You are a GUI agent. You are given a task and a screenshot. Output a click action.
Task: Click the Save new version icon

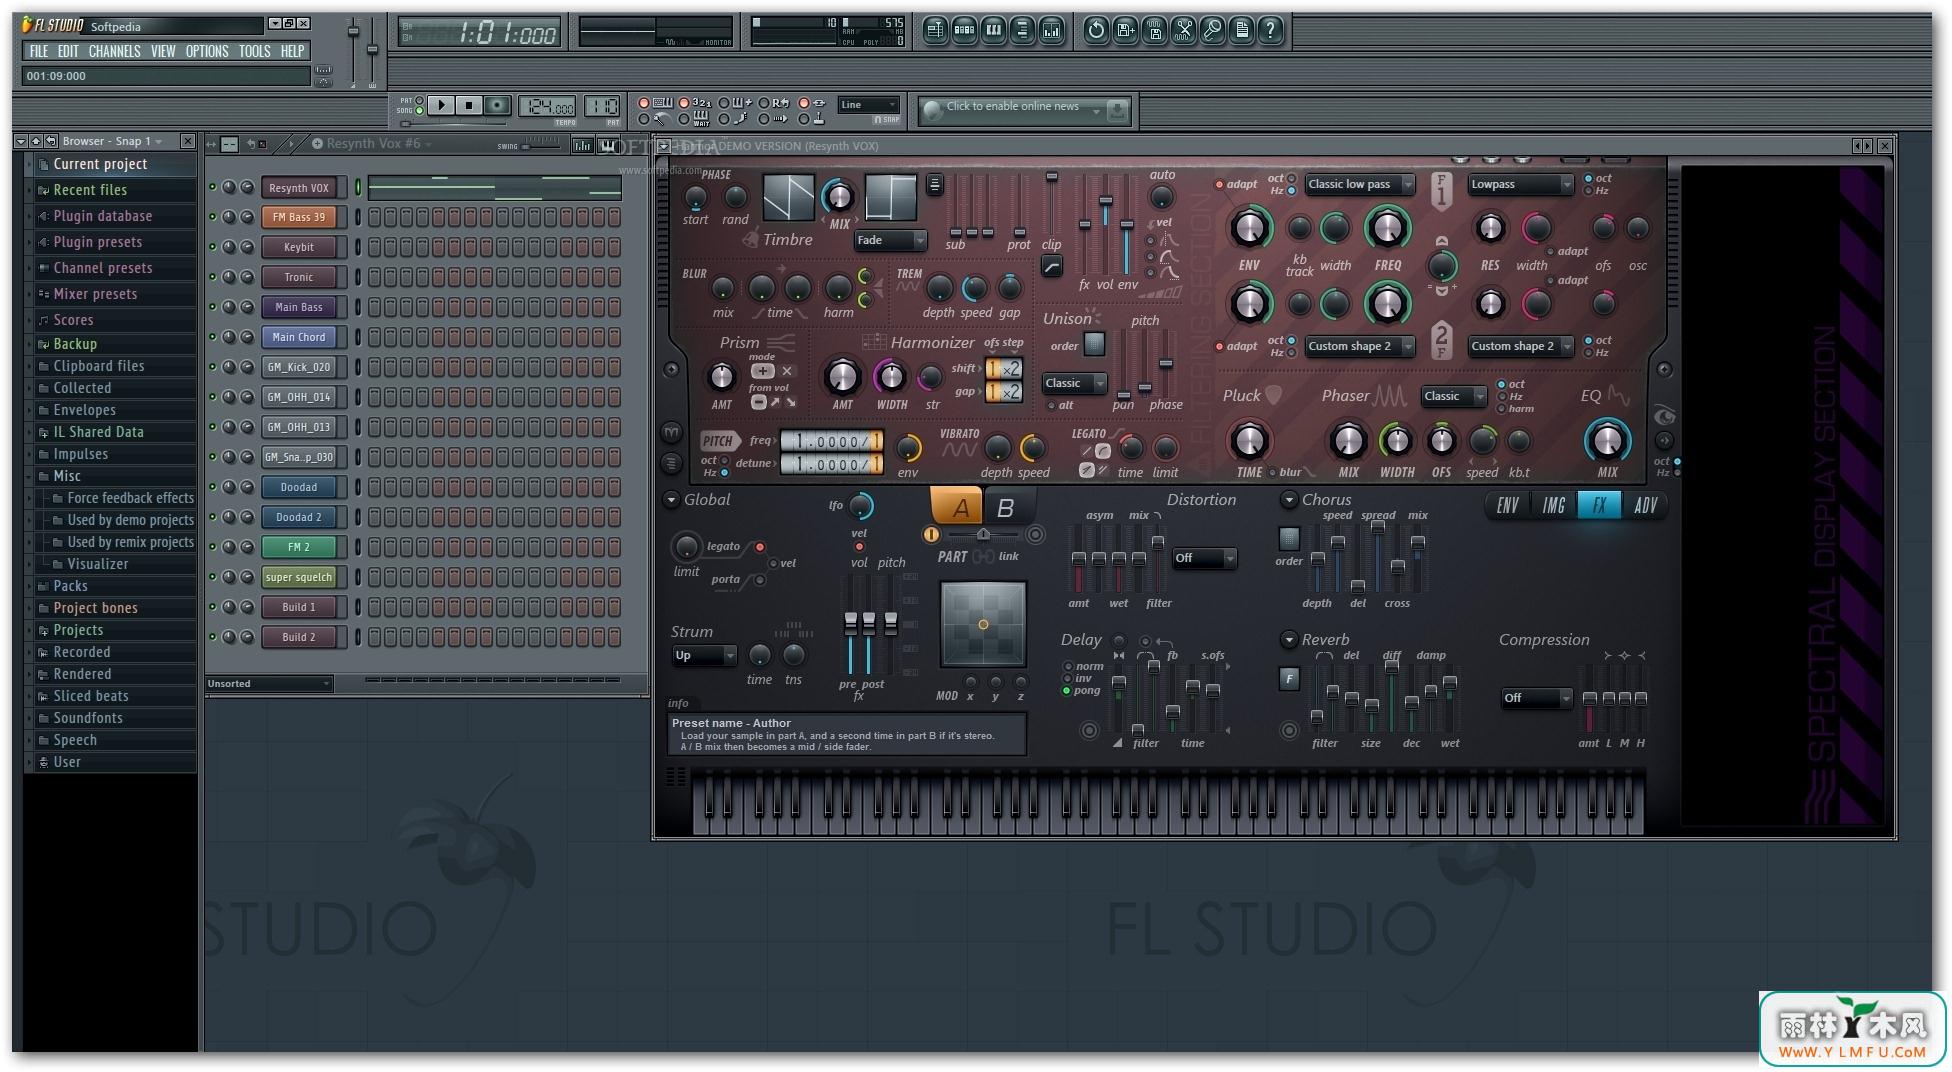1125,31
